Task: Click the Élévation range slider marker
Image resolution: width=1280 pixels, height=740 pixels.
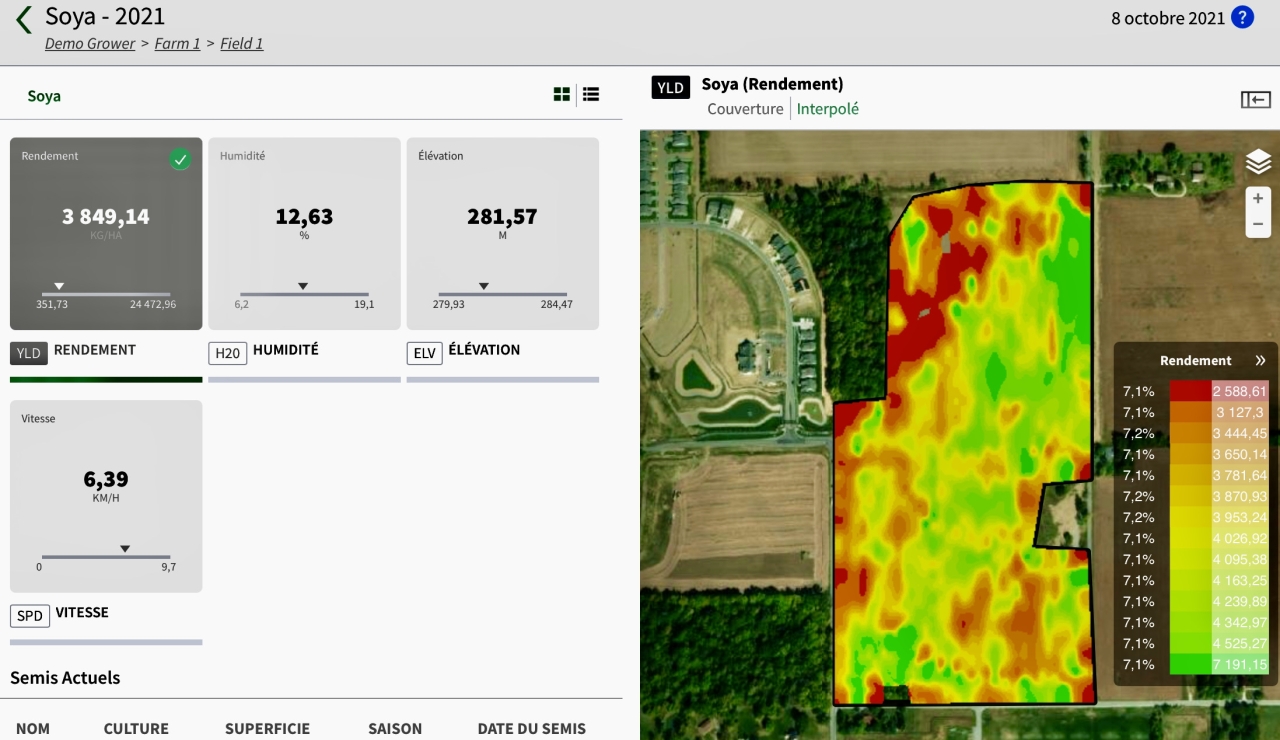Action: 484,286
